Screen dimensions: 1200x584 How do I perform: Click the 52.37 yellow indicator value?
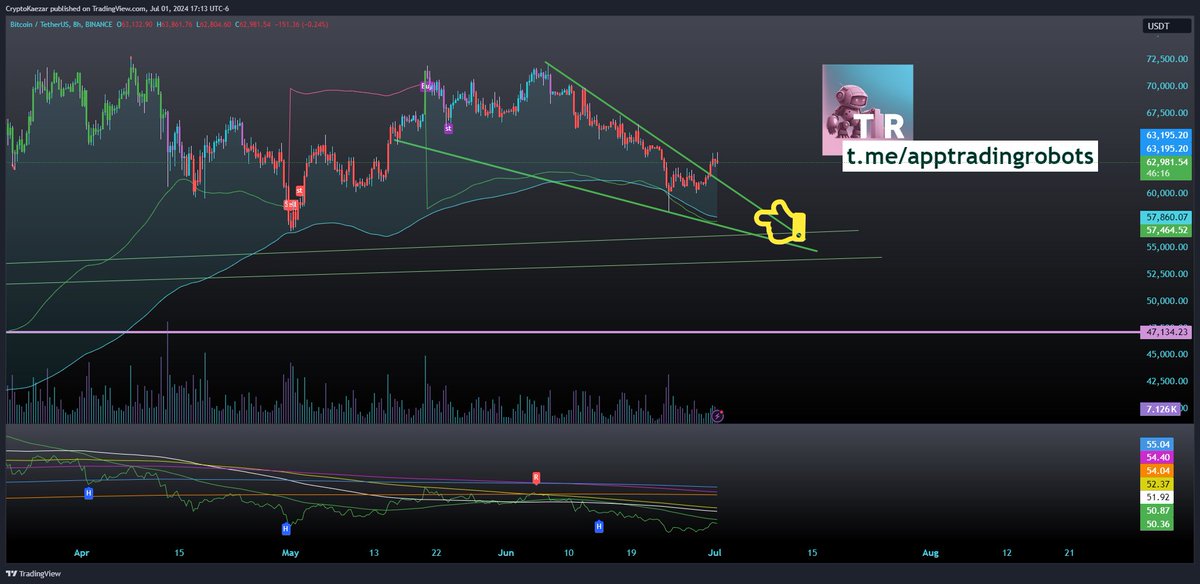1156,482
